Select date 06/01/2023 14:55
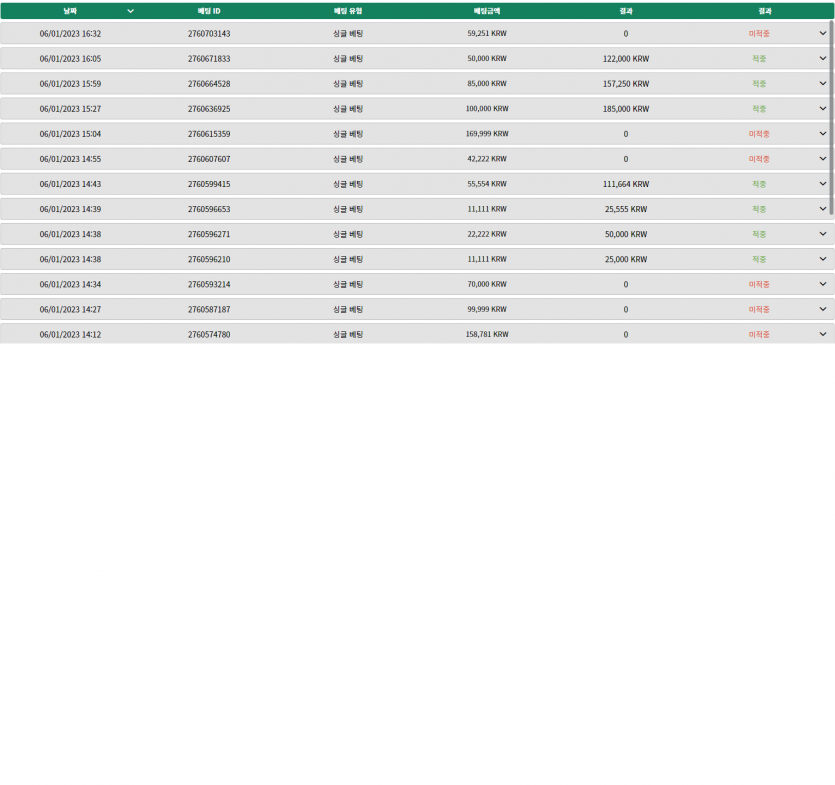The width and height of the screenshot is (835, 785). (x=70, y=159)
